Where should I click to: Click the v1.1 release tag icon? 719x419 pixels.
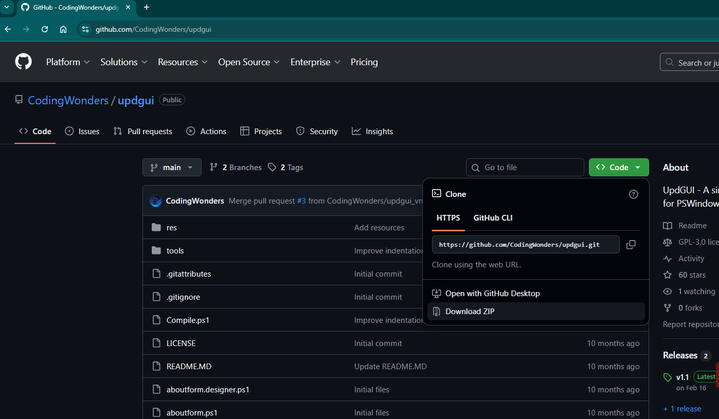[x=667, y=377]
